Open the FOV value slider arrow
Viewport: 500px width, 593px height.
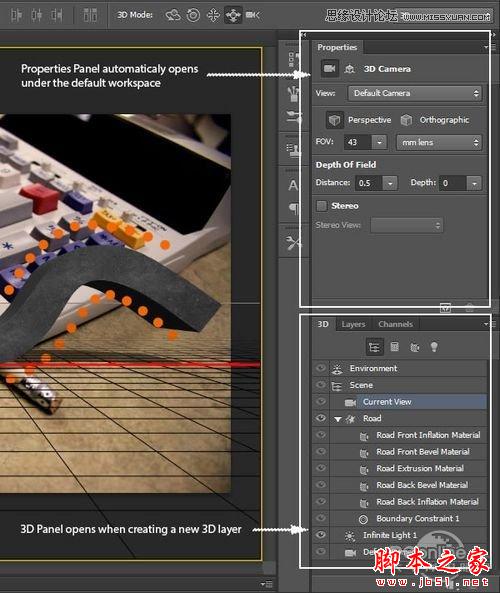(379, 142)
